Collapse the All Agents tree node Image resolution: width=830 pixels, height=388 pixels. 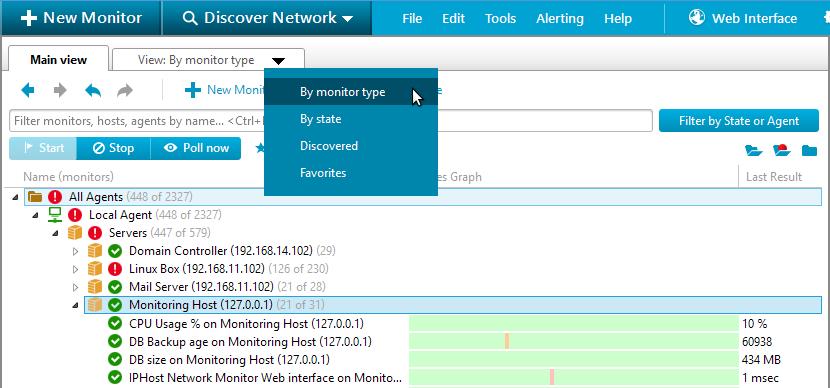coord(15,197)
